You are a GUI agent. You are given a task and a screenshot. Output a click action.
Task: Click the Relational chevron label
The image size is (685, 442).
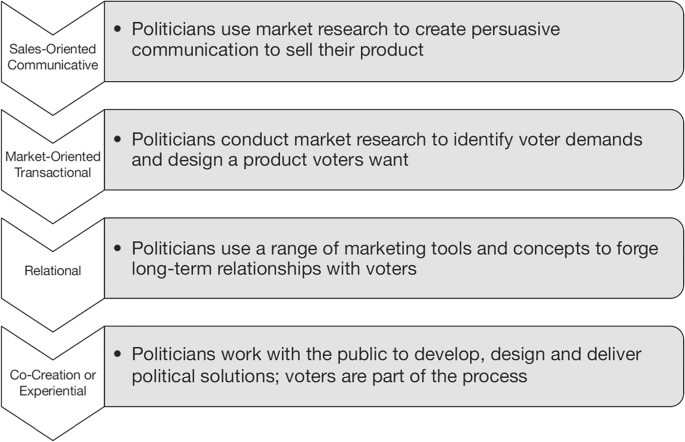(x=53, y=271)
